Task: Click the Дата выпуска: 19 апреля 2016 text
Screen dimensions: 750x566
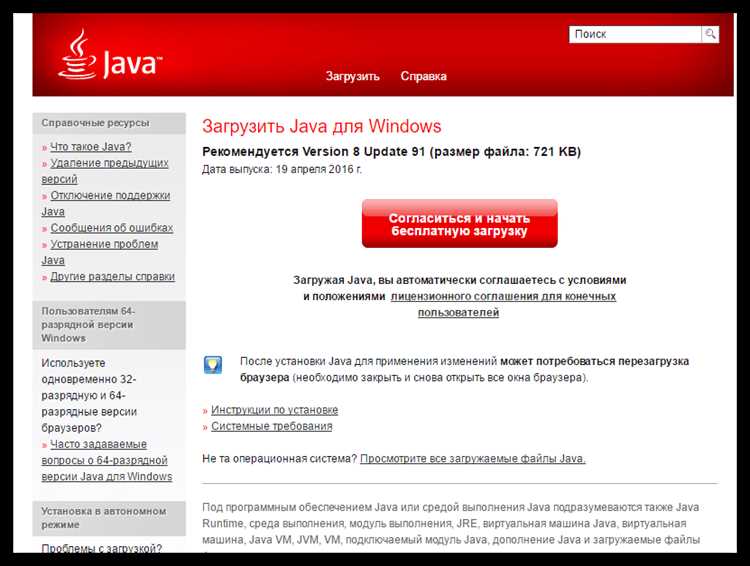Action: pyautogui.click(x=282, y=169)
